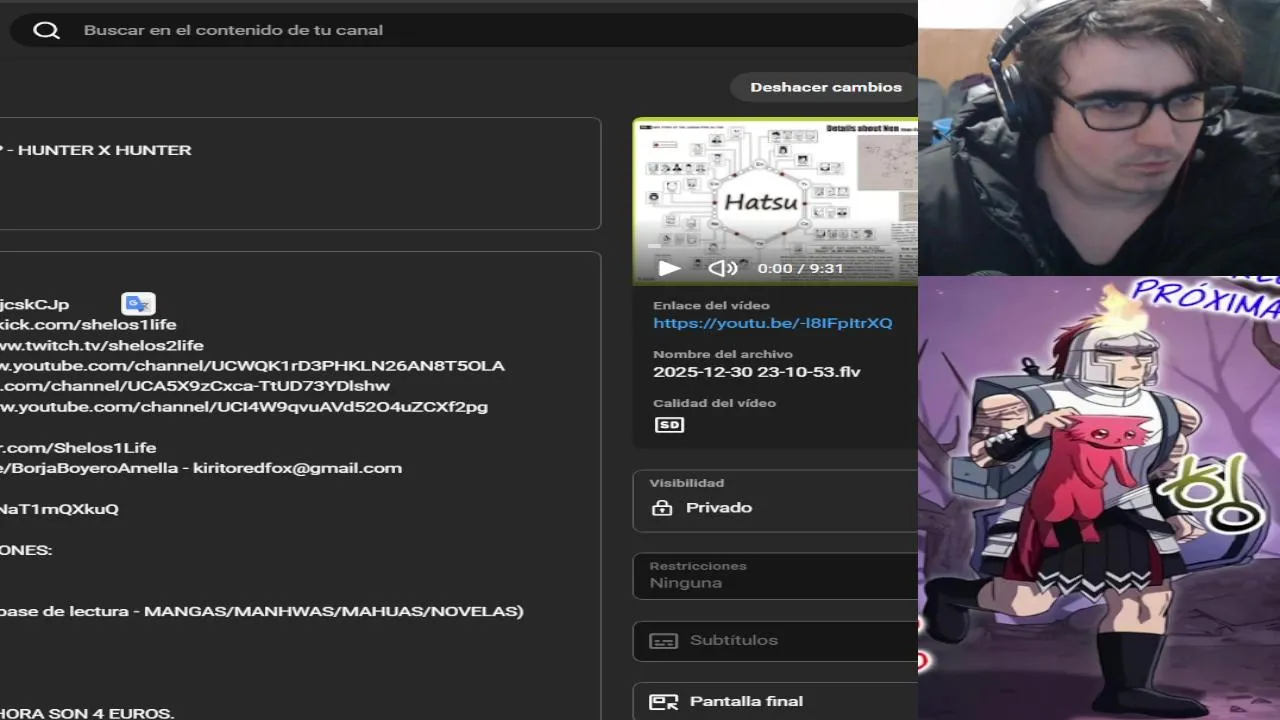This screenshot has width=1280, height=720.
Task: Click the 'HUNTER X HUNTER' title field
Action: point(300,174)
